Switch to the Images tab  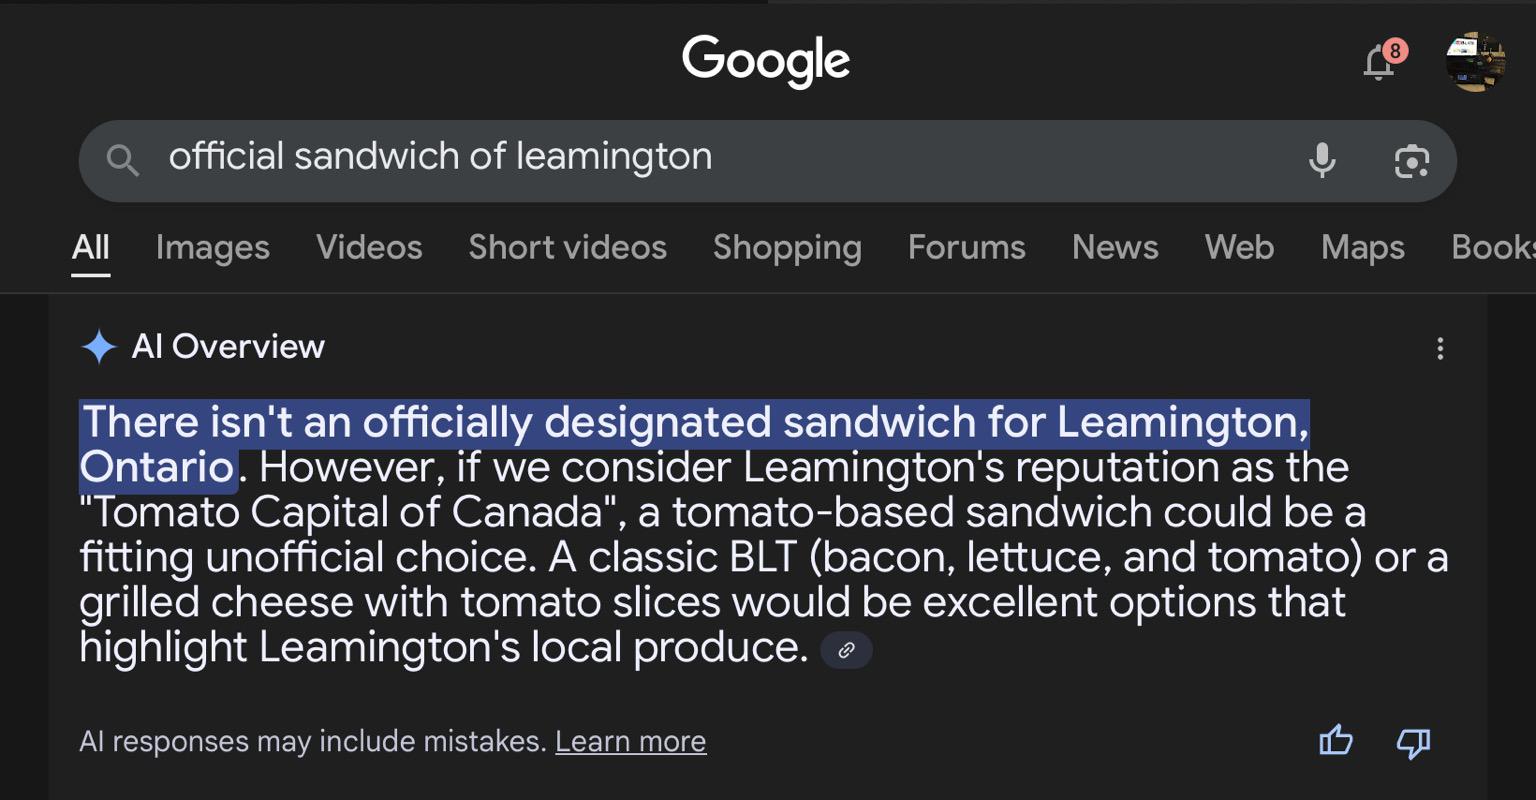click(x=213, y=247)
